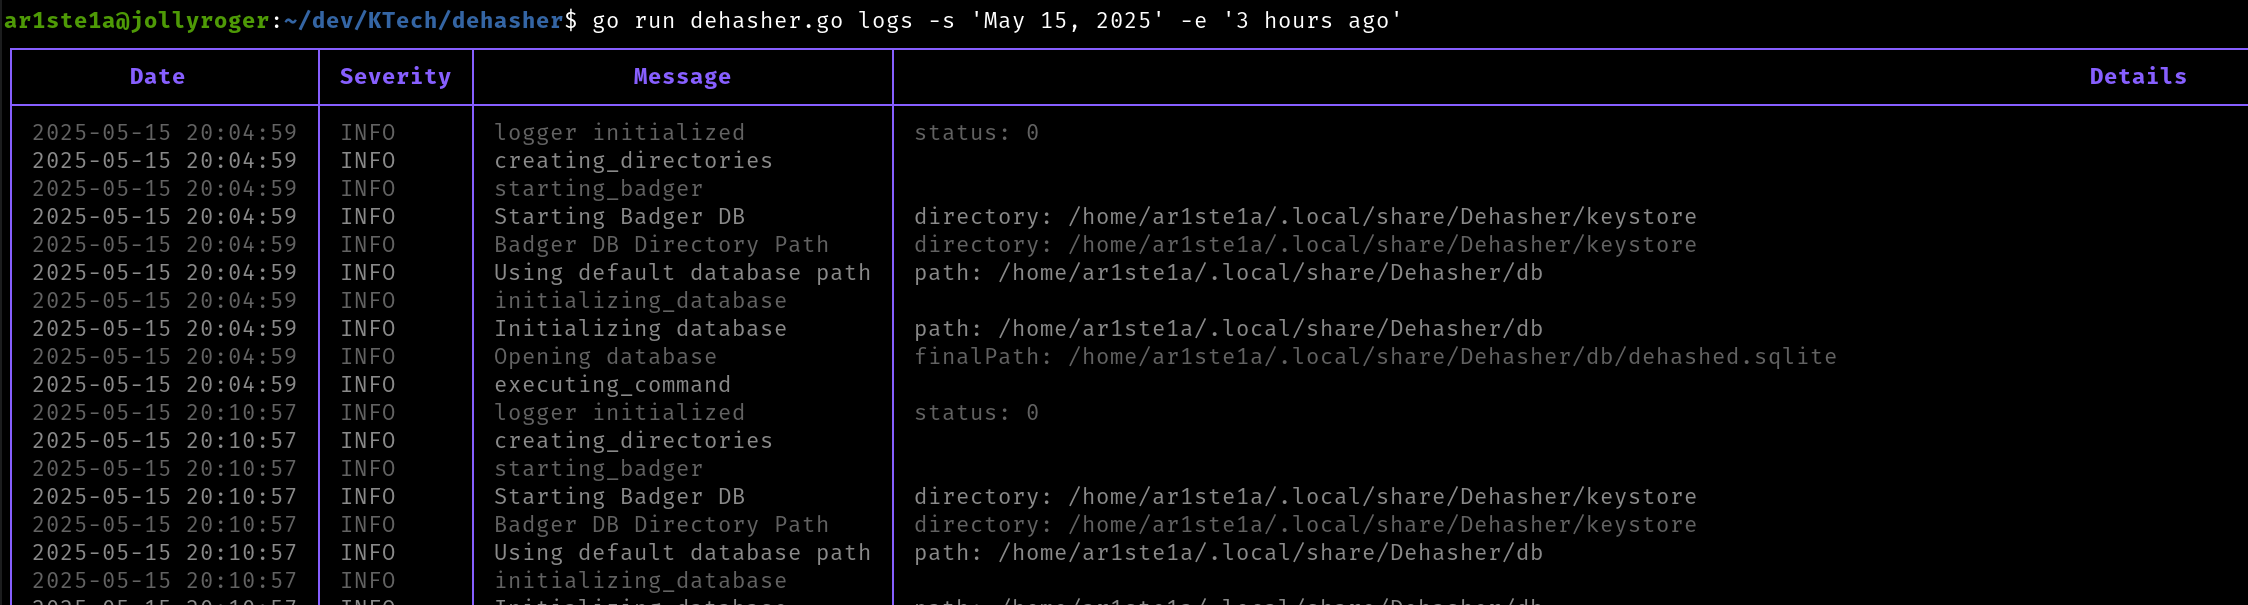Select the 20:10:57 'Using default database path' message
2248x605 pixels.
tap(682, 553)
